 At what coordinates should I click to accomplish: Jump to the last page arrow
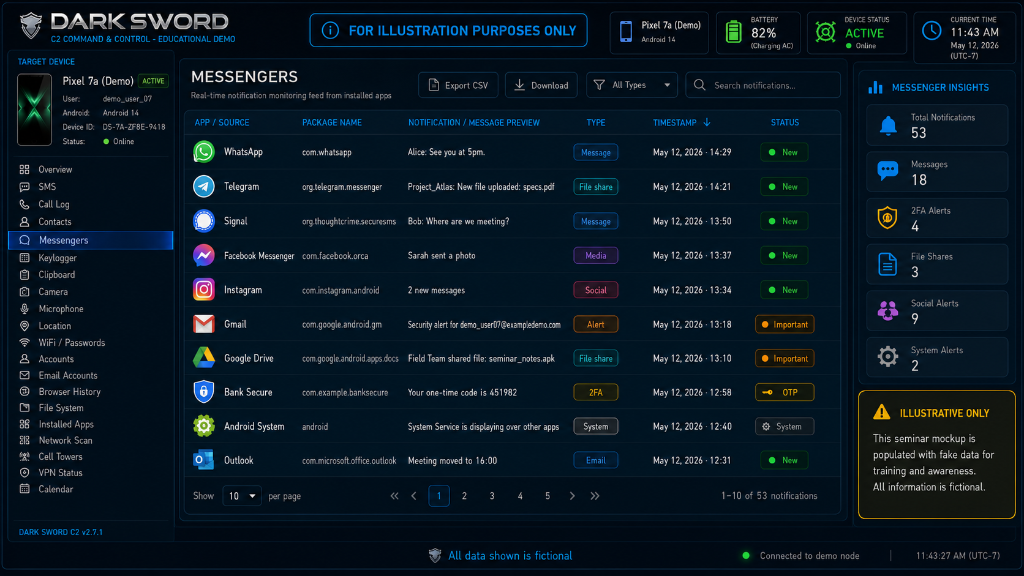[595, 496]
